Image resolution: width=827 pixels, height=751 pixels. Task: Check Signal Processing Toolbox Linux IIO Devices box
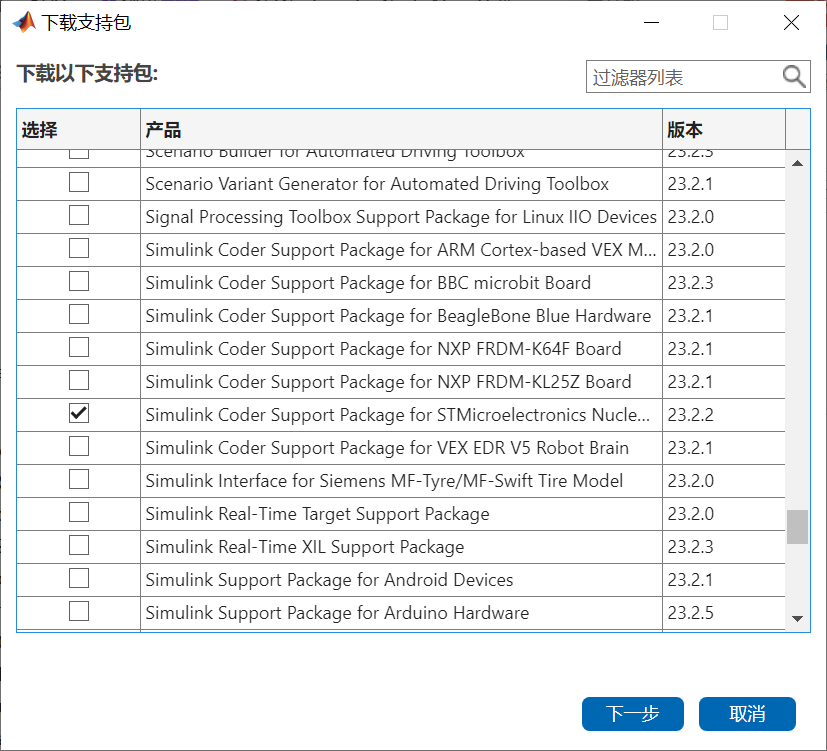pos(79,215)
